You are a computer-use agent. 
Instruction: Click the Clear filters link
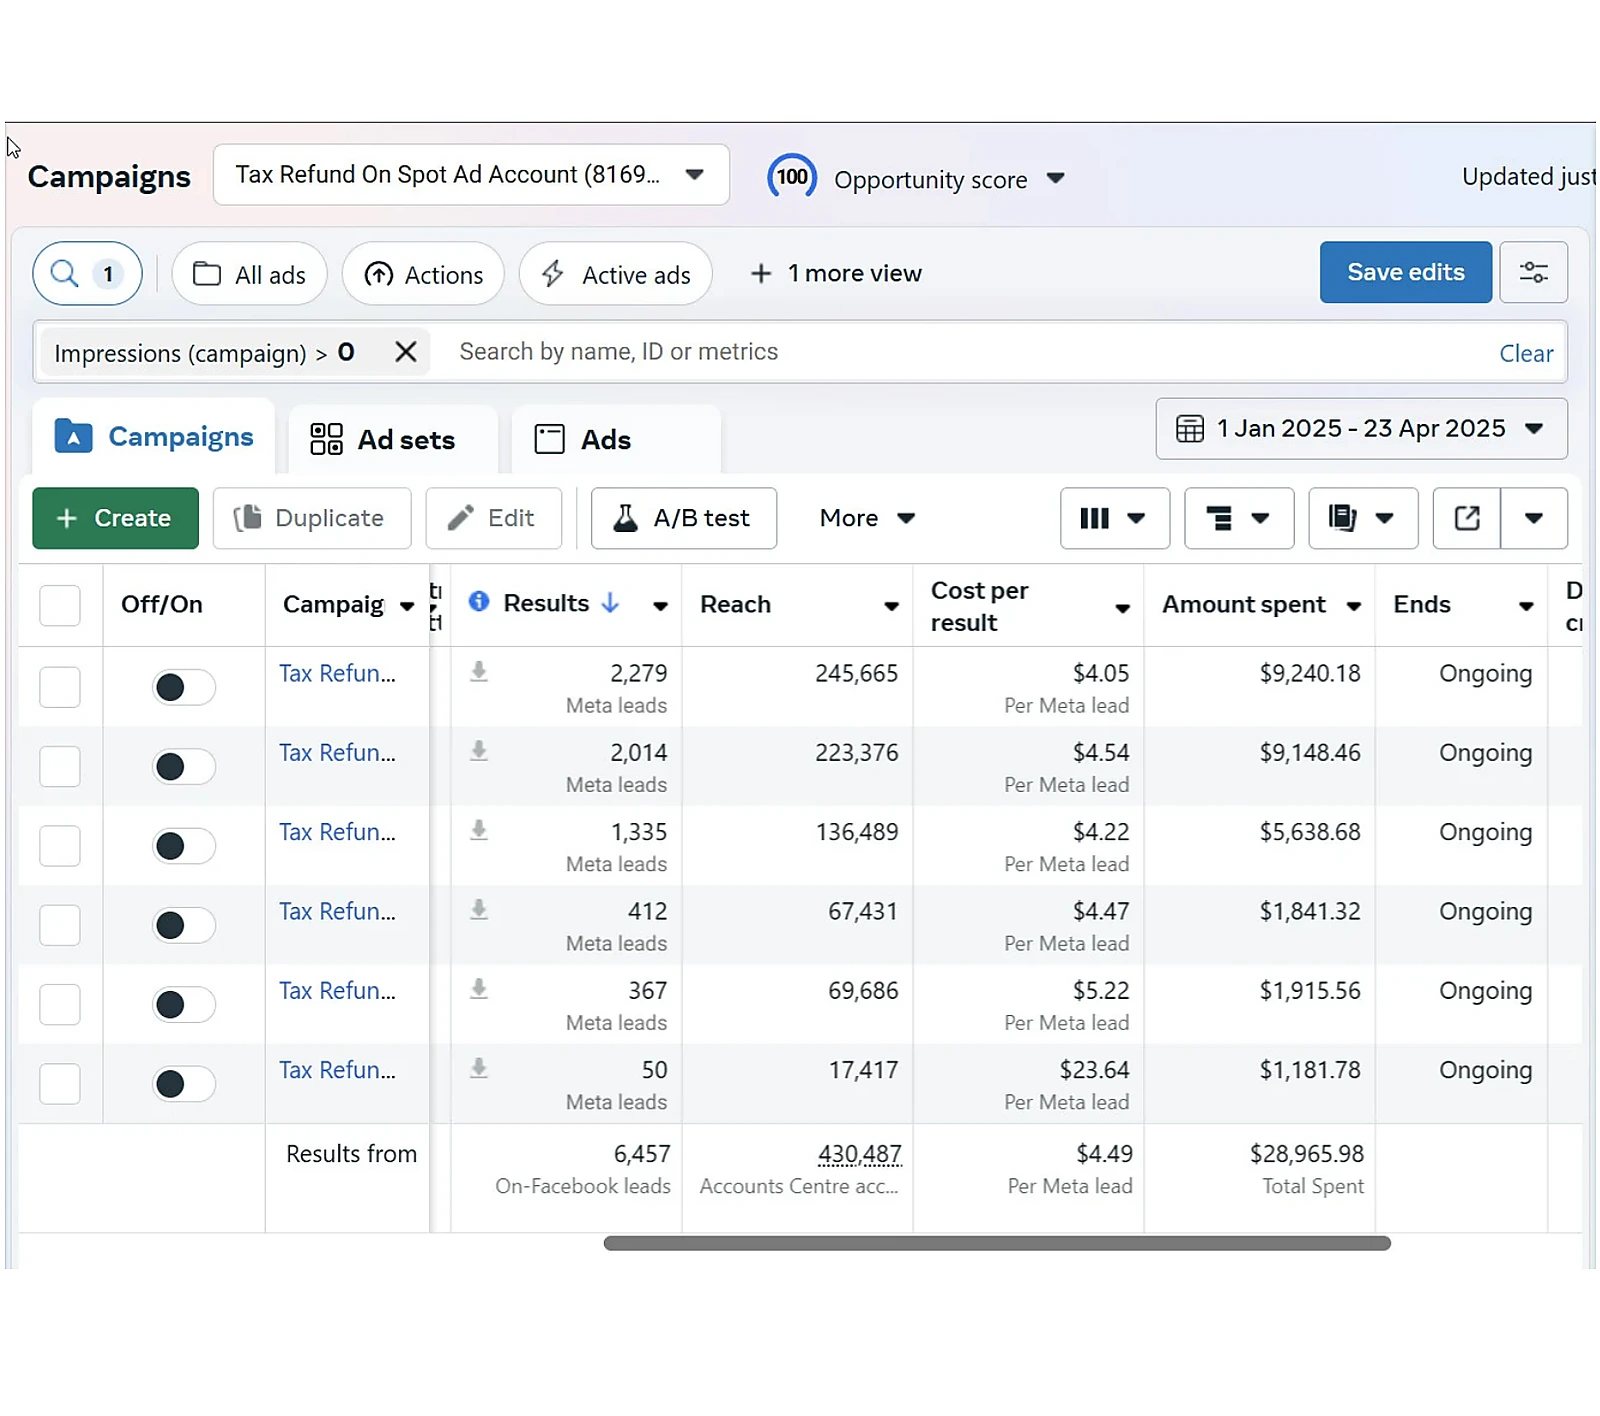click(x=1526, y=353)
